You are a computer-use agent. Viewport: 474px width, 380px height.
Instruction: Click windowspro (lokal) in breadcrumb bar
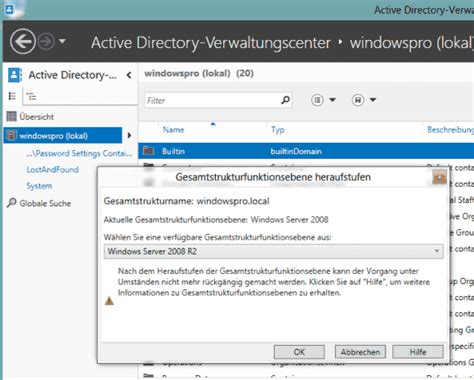(x=412, y=43)
